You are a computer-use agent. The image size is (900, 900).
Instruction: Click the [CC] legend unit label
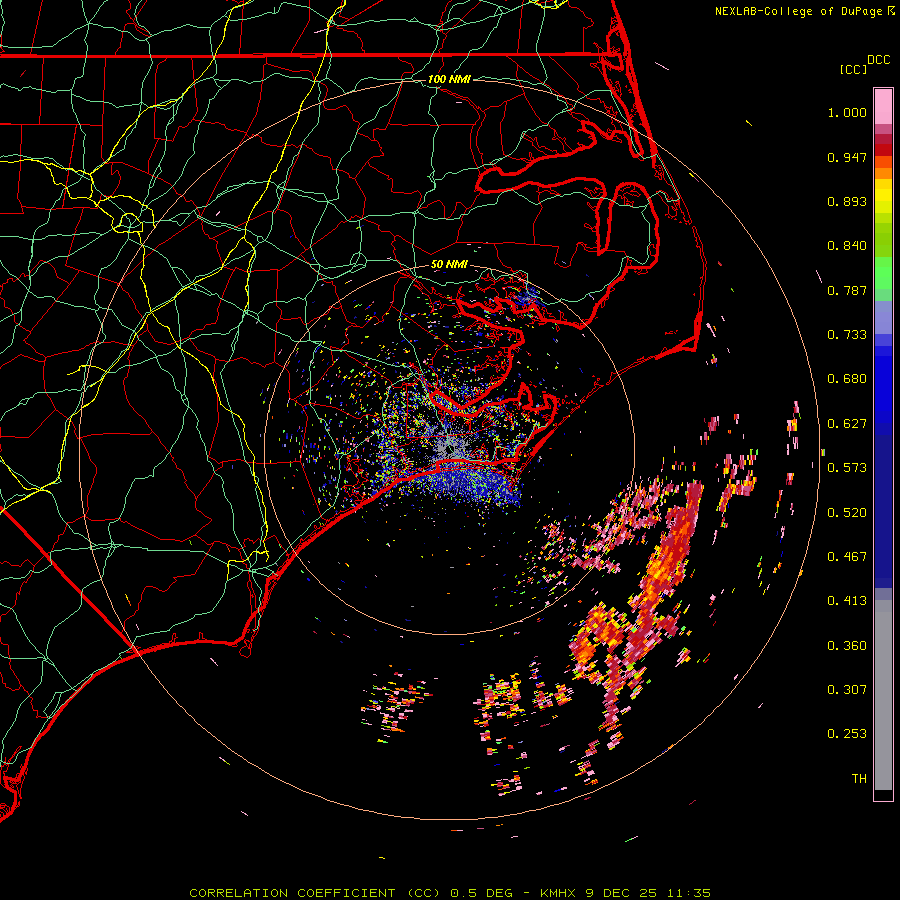pyautogui.click(x=852, y=69)
